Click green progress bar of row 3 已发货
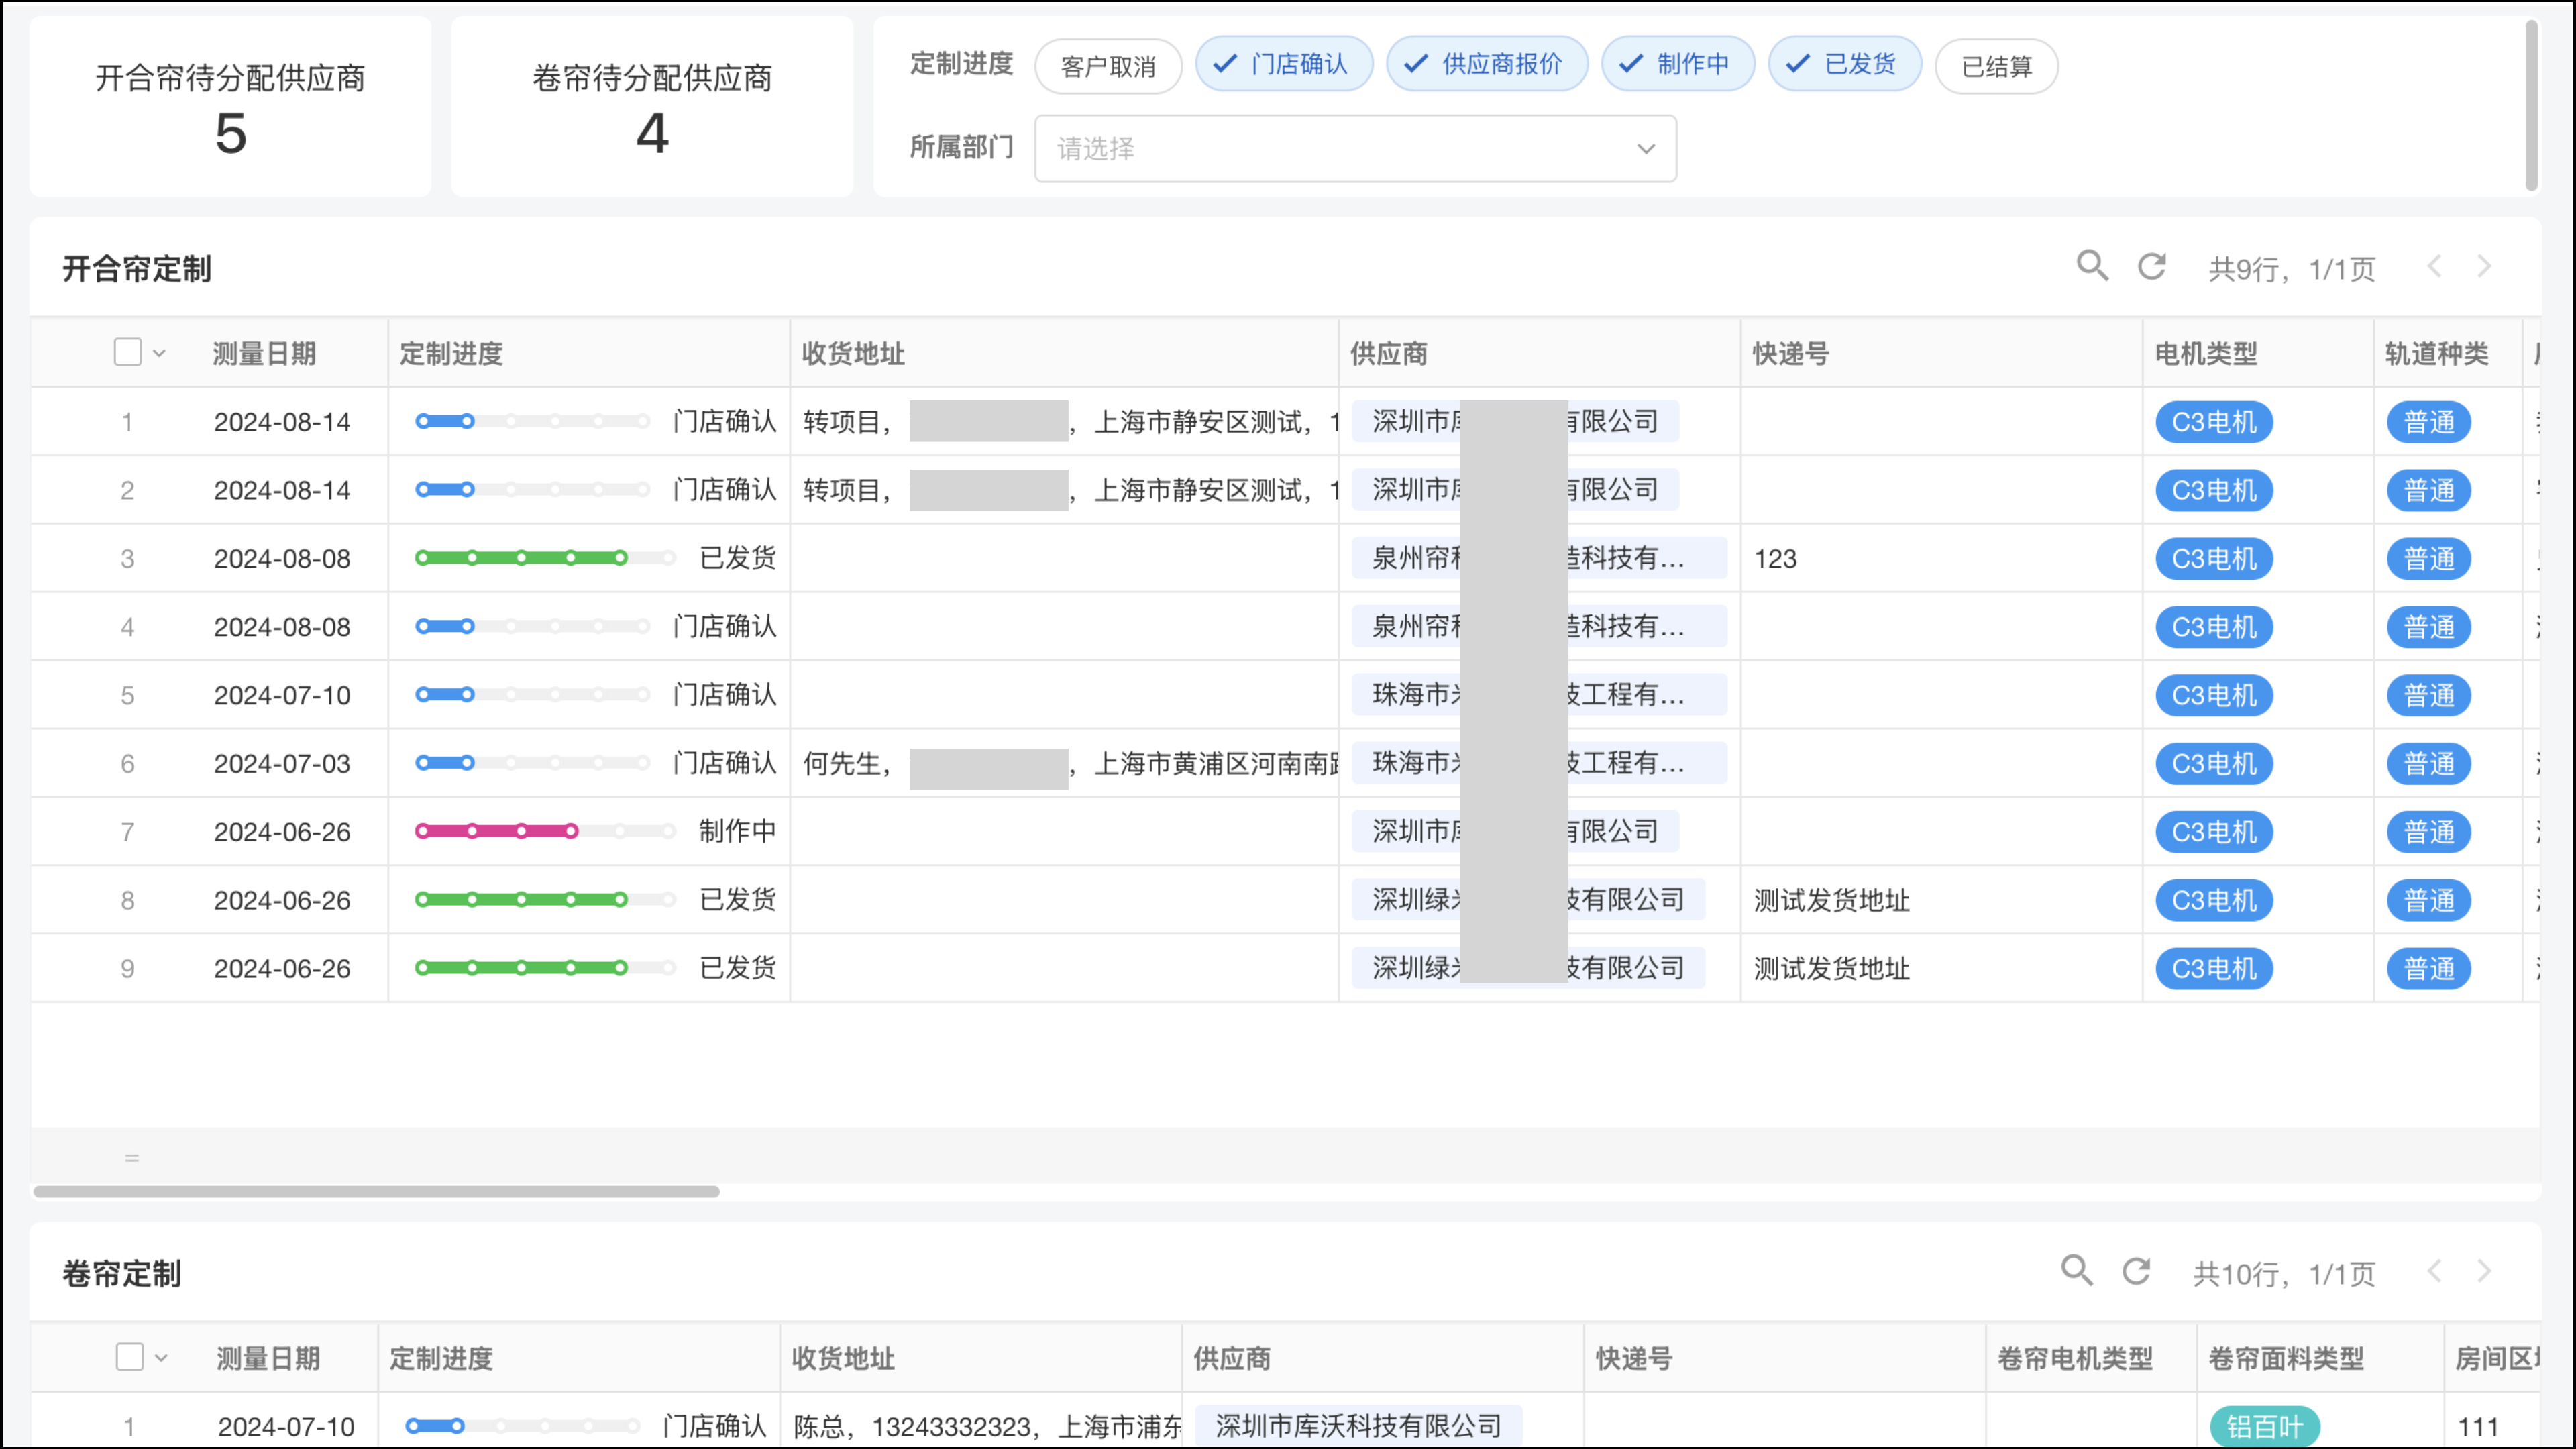 click(545, 558)
